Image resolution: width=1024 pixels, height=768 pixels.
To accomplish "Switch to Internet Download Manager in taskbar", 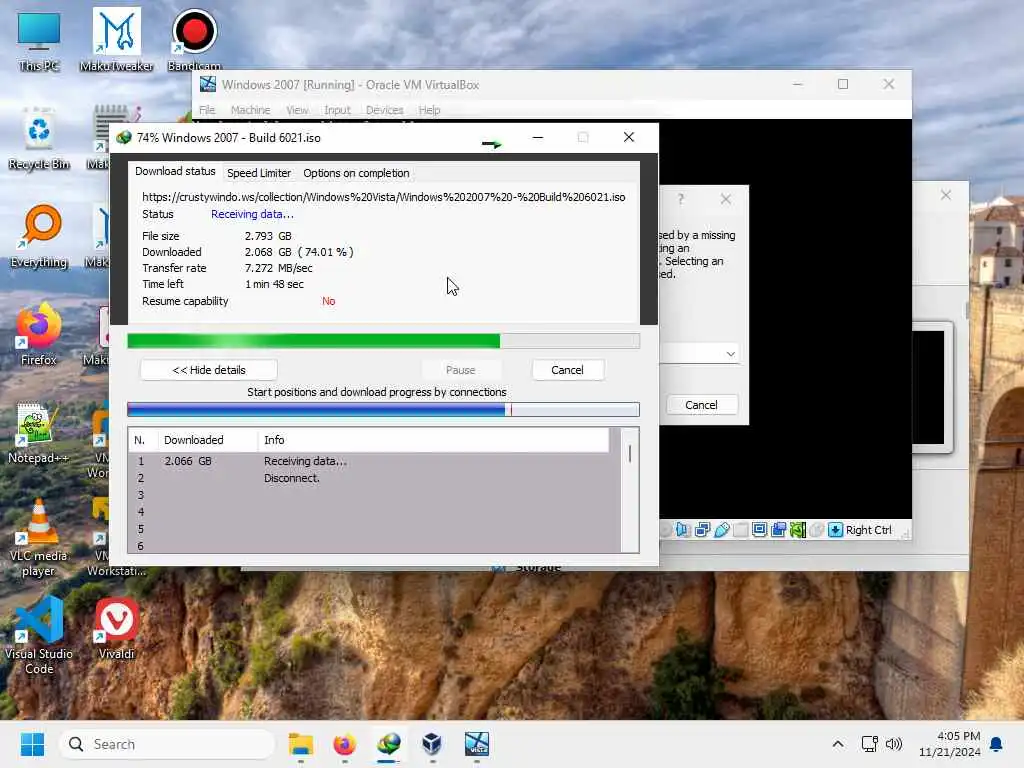I will point(389,744).
